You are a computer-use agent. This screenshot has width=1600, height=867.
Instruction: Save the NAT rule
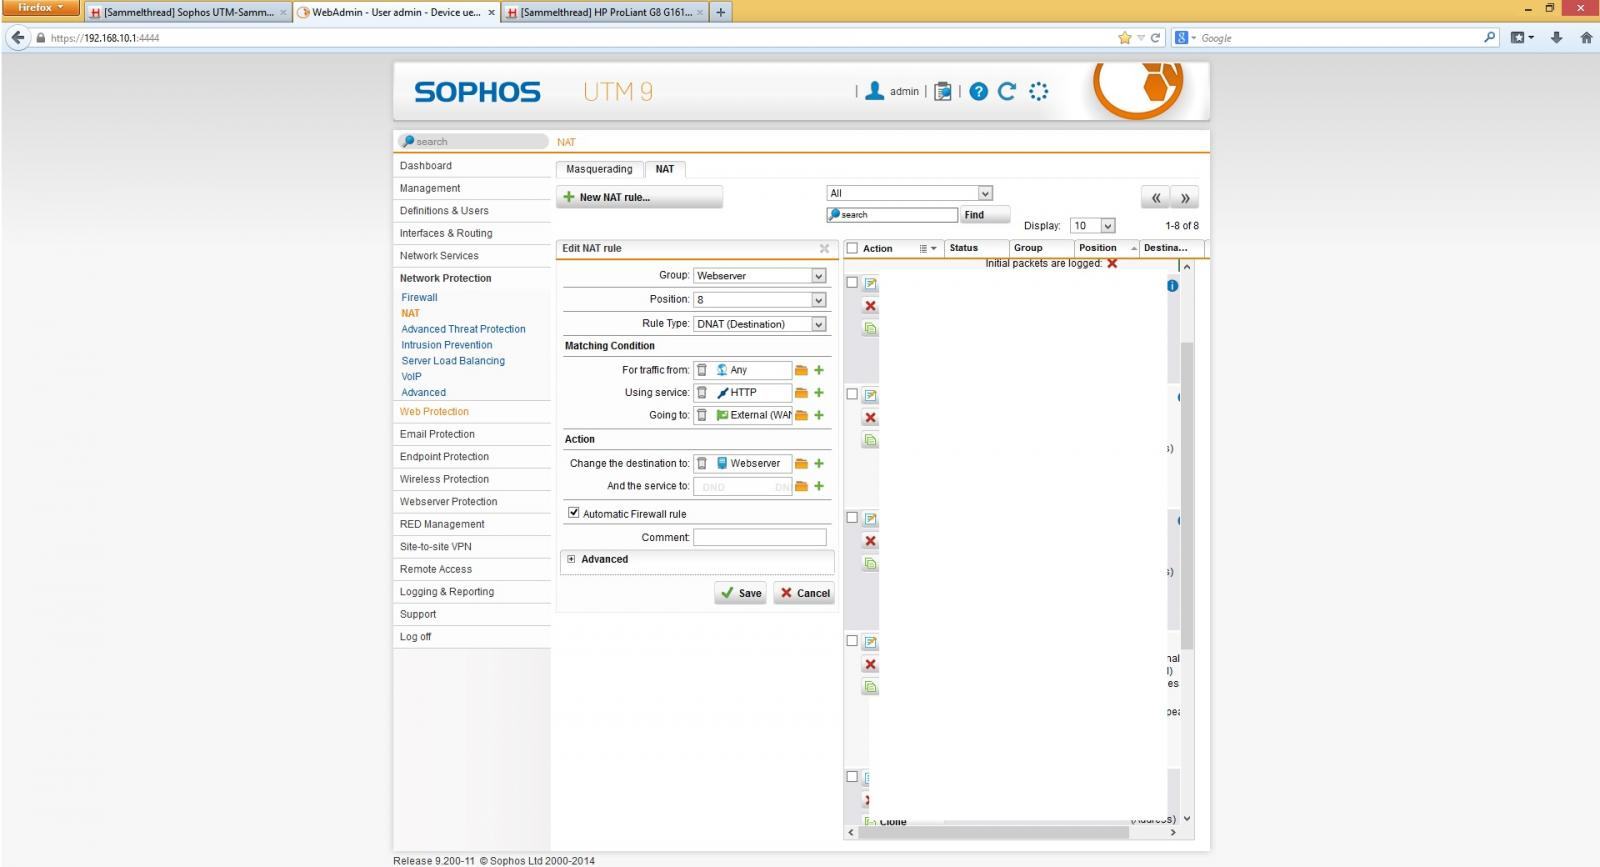tap(740, 593)
